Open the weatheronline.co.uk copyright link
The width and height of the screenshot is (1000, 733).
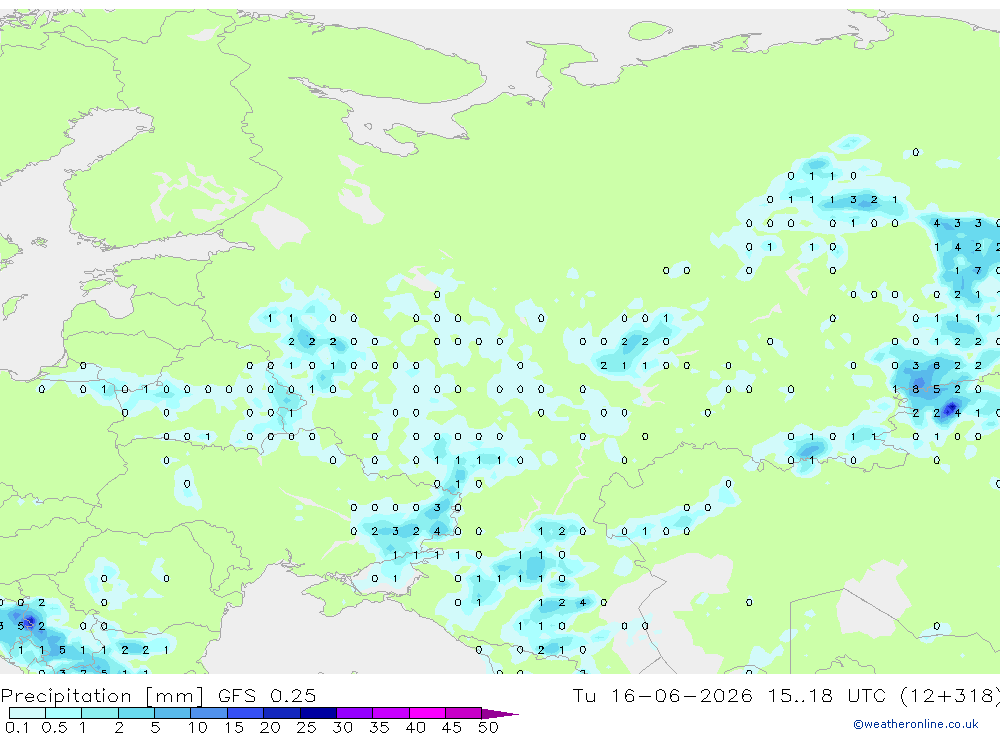(916, 724)
